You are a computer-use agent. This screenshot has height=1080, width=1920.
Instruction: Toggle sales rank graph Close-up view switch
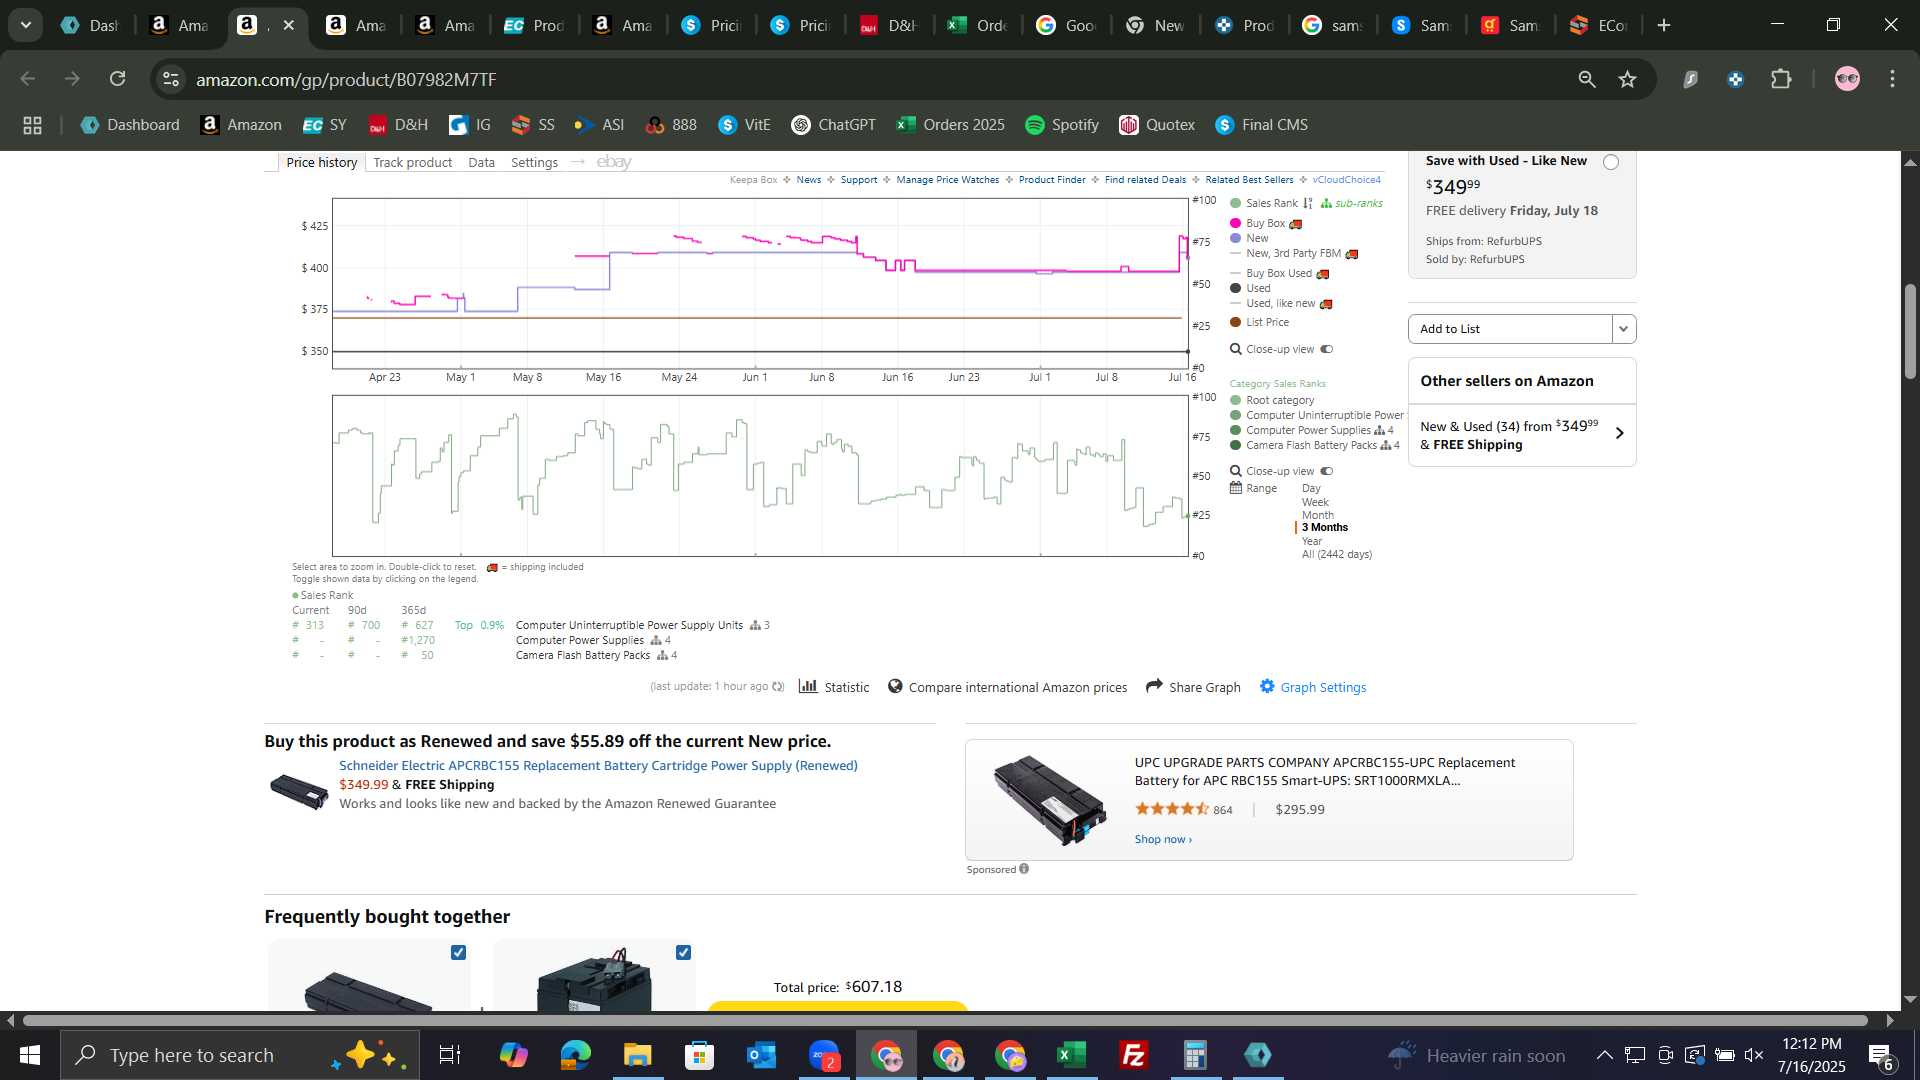point(1326,471)
